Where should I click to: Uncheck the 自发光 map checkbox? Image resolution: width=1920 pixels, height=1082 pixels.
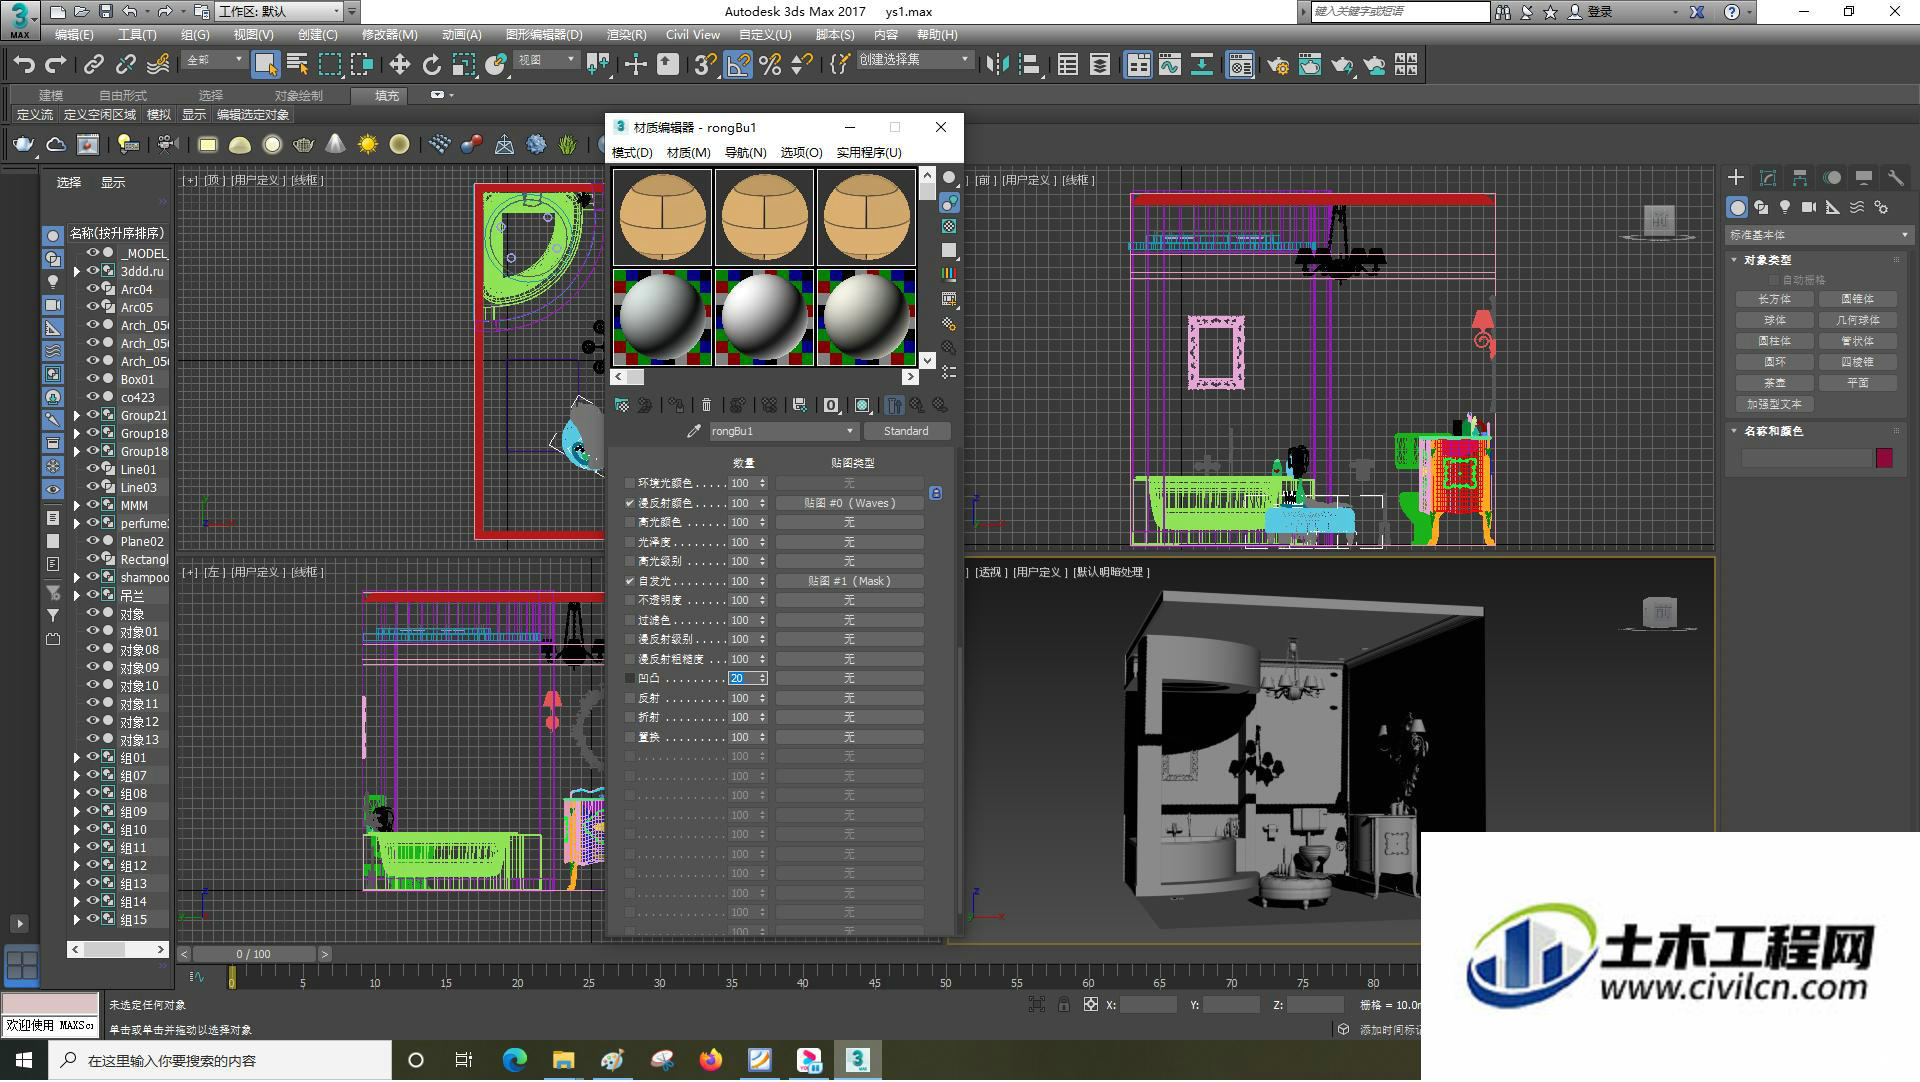(630, 581)
